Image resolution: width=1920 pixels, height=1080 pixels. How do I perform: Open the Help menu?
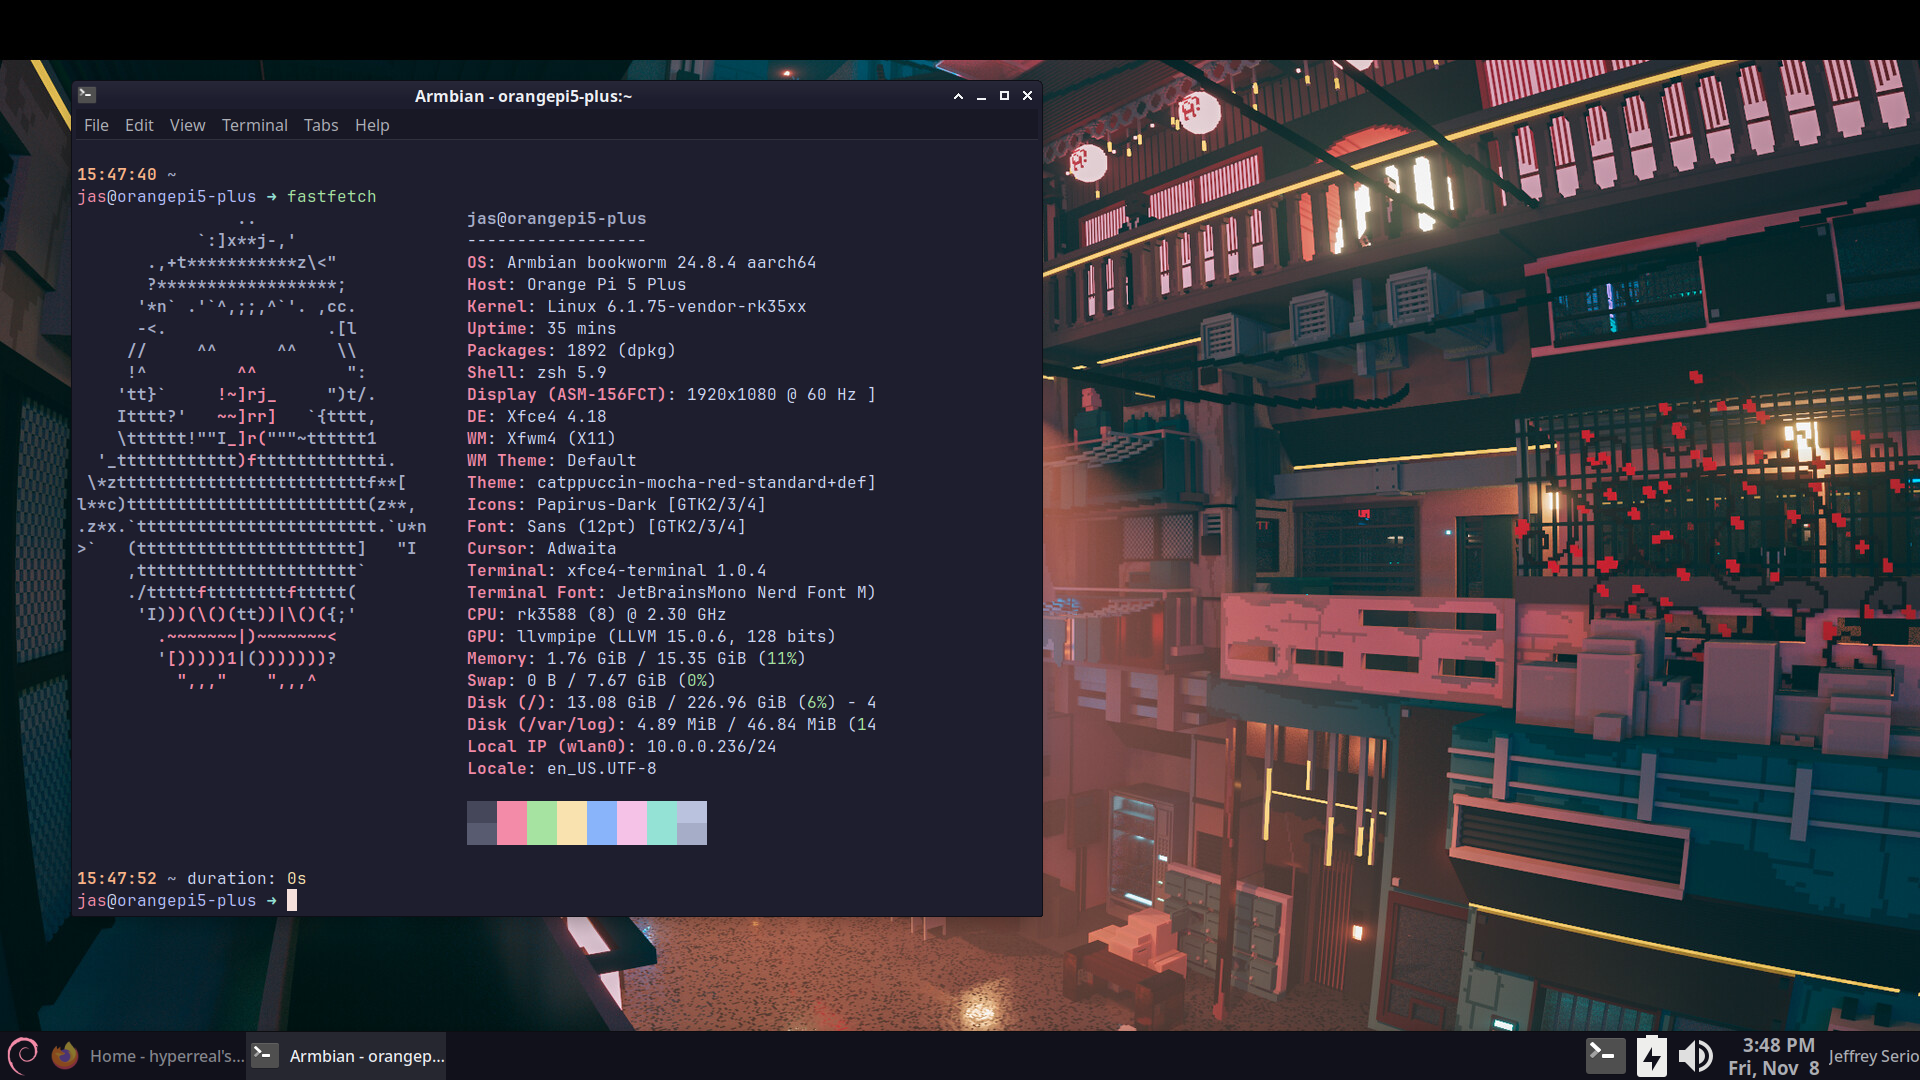coord(372,125)
